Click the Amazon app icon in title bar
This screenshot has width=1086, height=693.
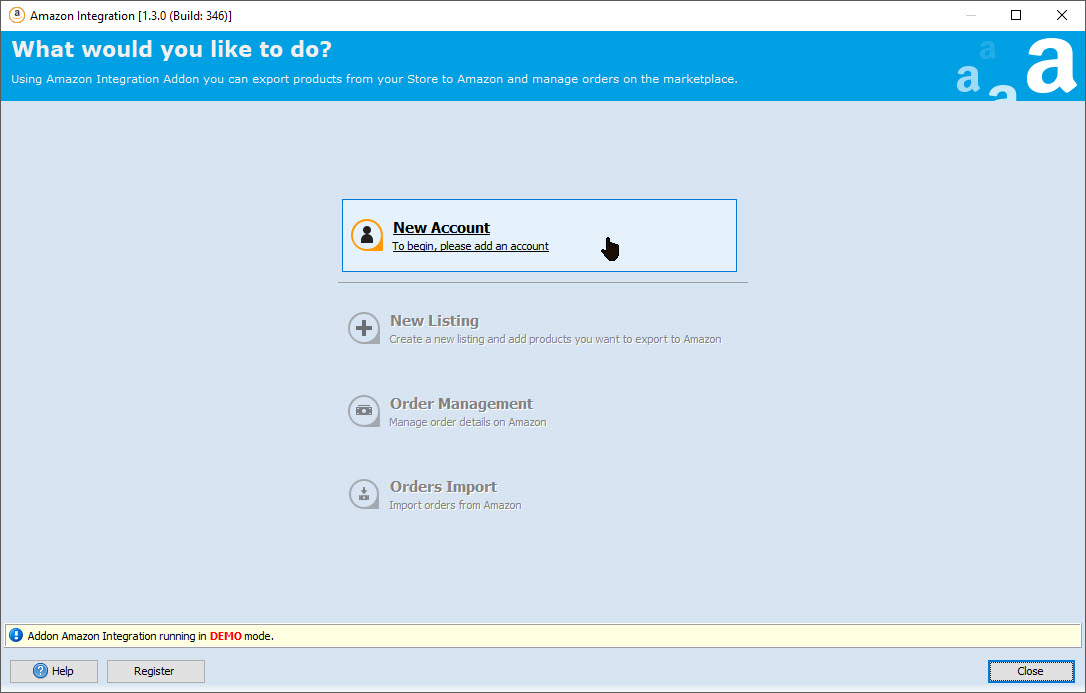pos(17,15)
